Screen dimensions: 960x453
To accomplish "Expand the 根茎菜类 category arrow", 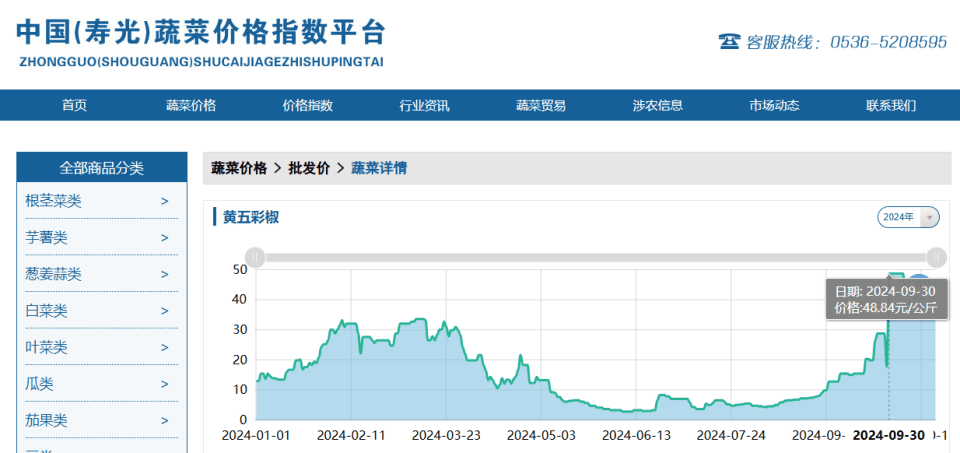I will [165, 201].
